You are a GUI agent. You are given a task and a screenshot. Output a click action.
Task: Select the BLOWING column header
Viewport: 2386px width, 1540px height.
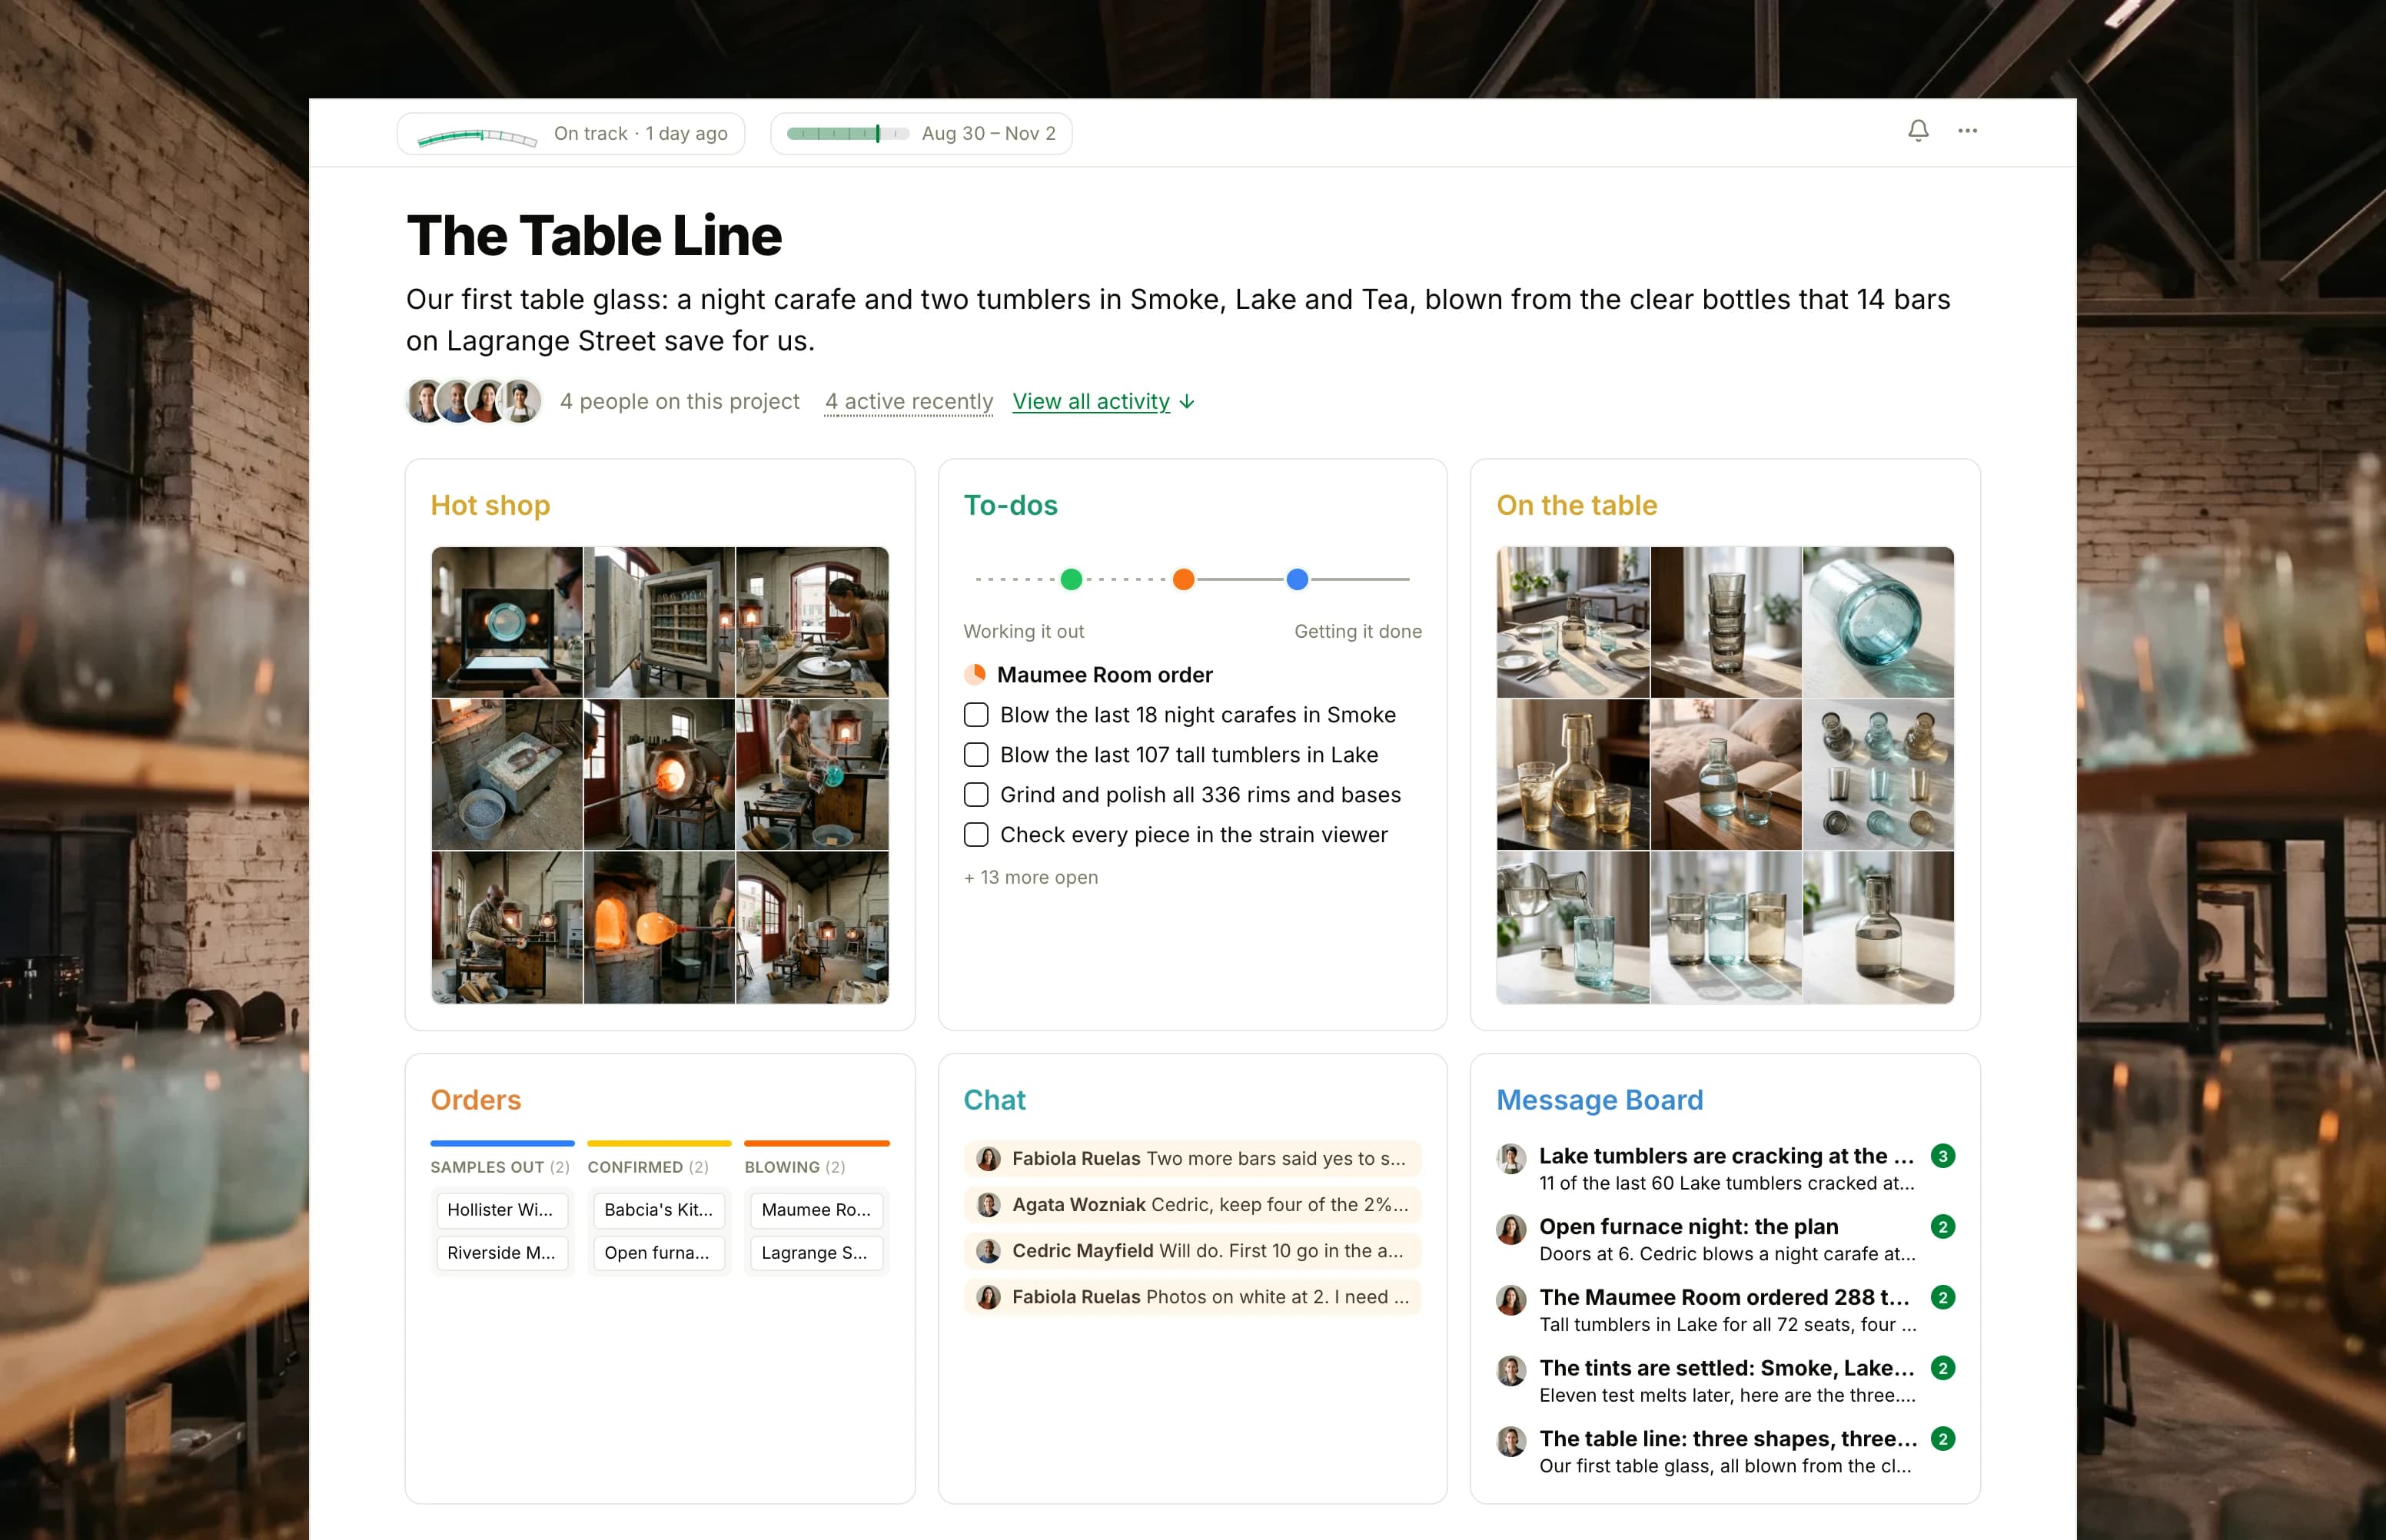795,1167
